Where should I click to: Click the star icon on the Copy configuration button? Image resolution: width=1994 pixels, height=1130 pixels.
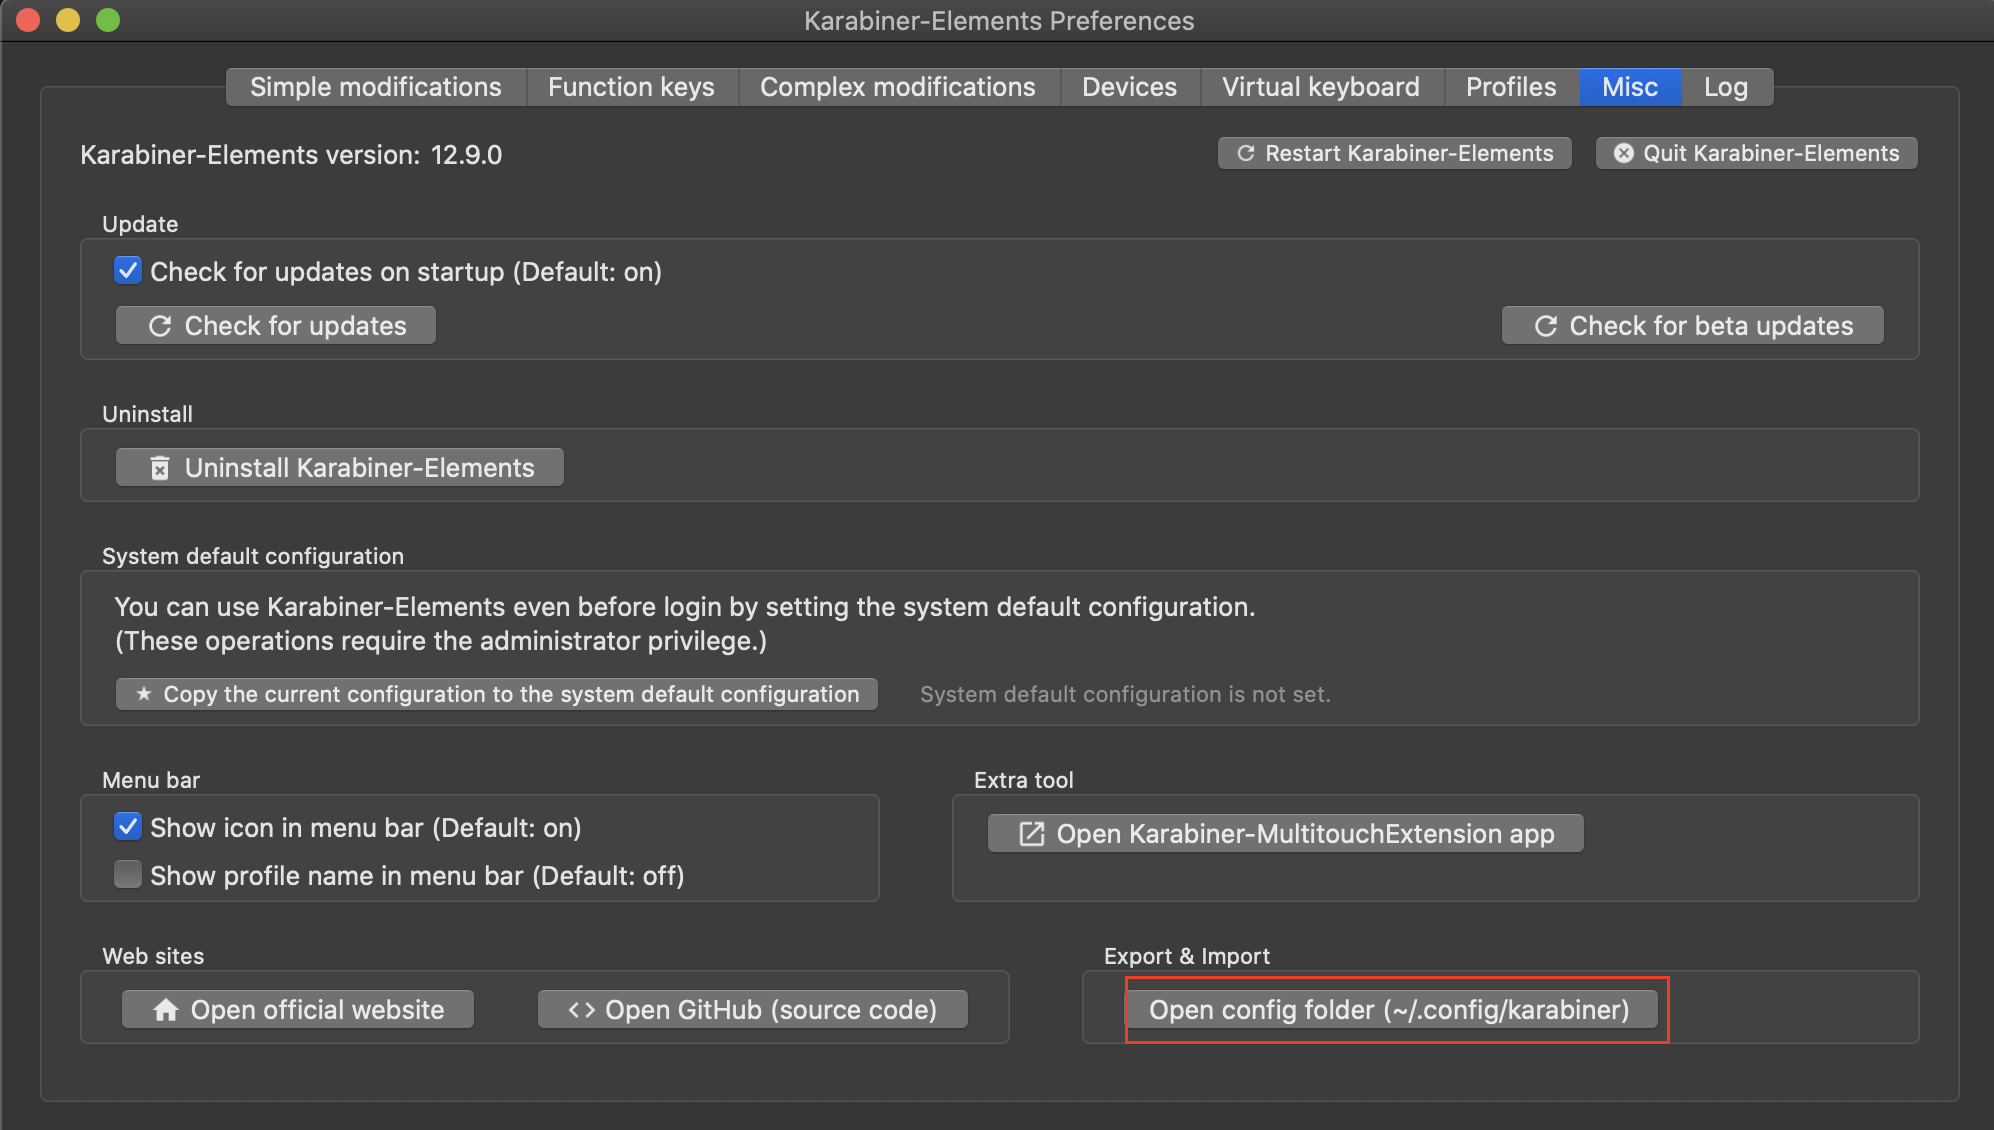[x=144, y=694]
